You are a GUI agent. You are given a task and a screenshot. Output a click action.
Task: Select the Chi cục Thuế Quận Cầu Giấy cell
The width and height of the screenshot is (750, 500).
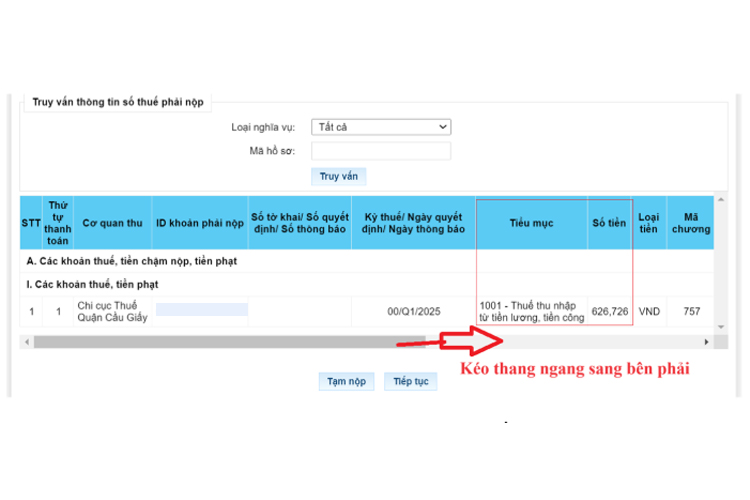point(109,312)
